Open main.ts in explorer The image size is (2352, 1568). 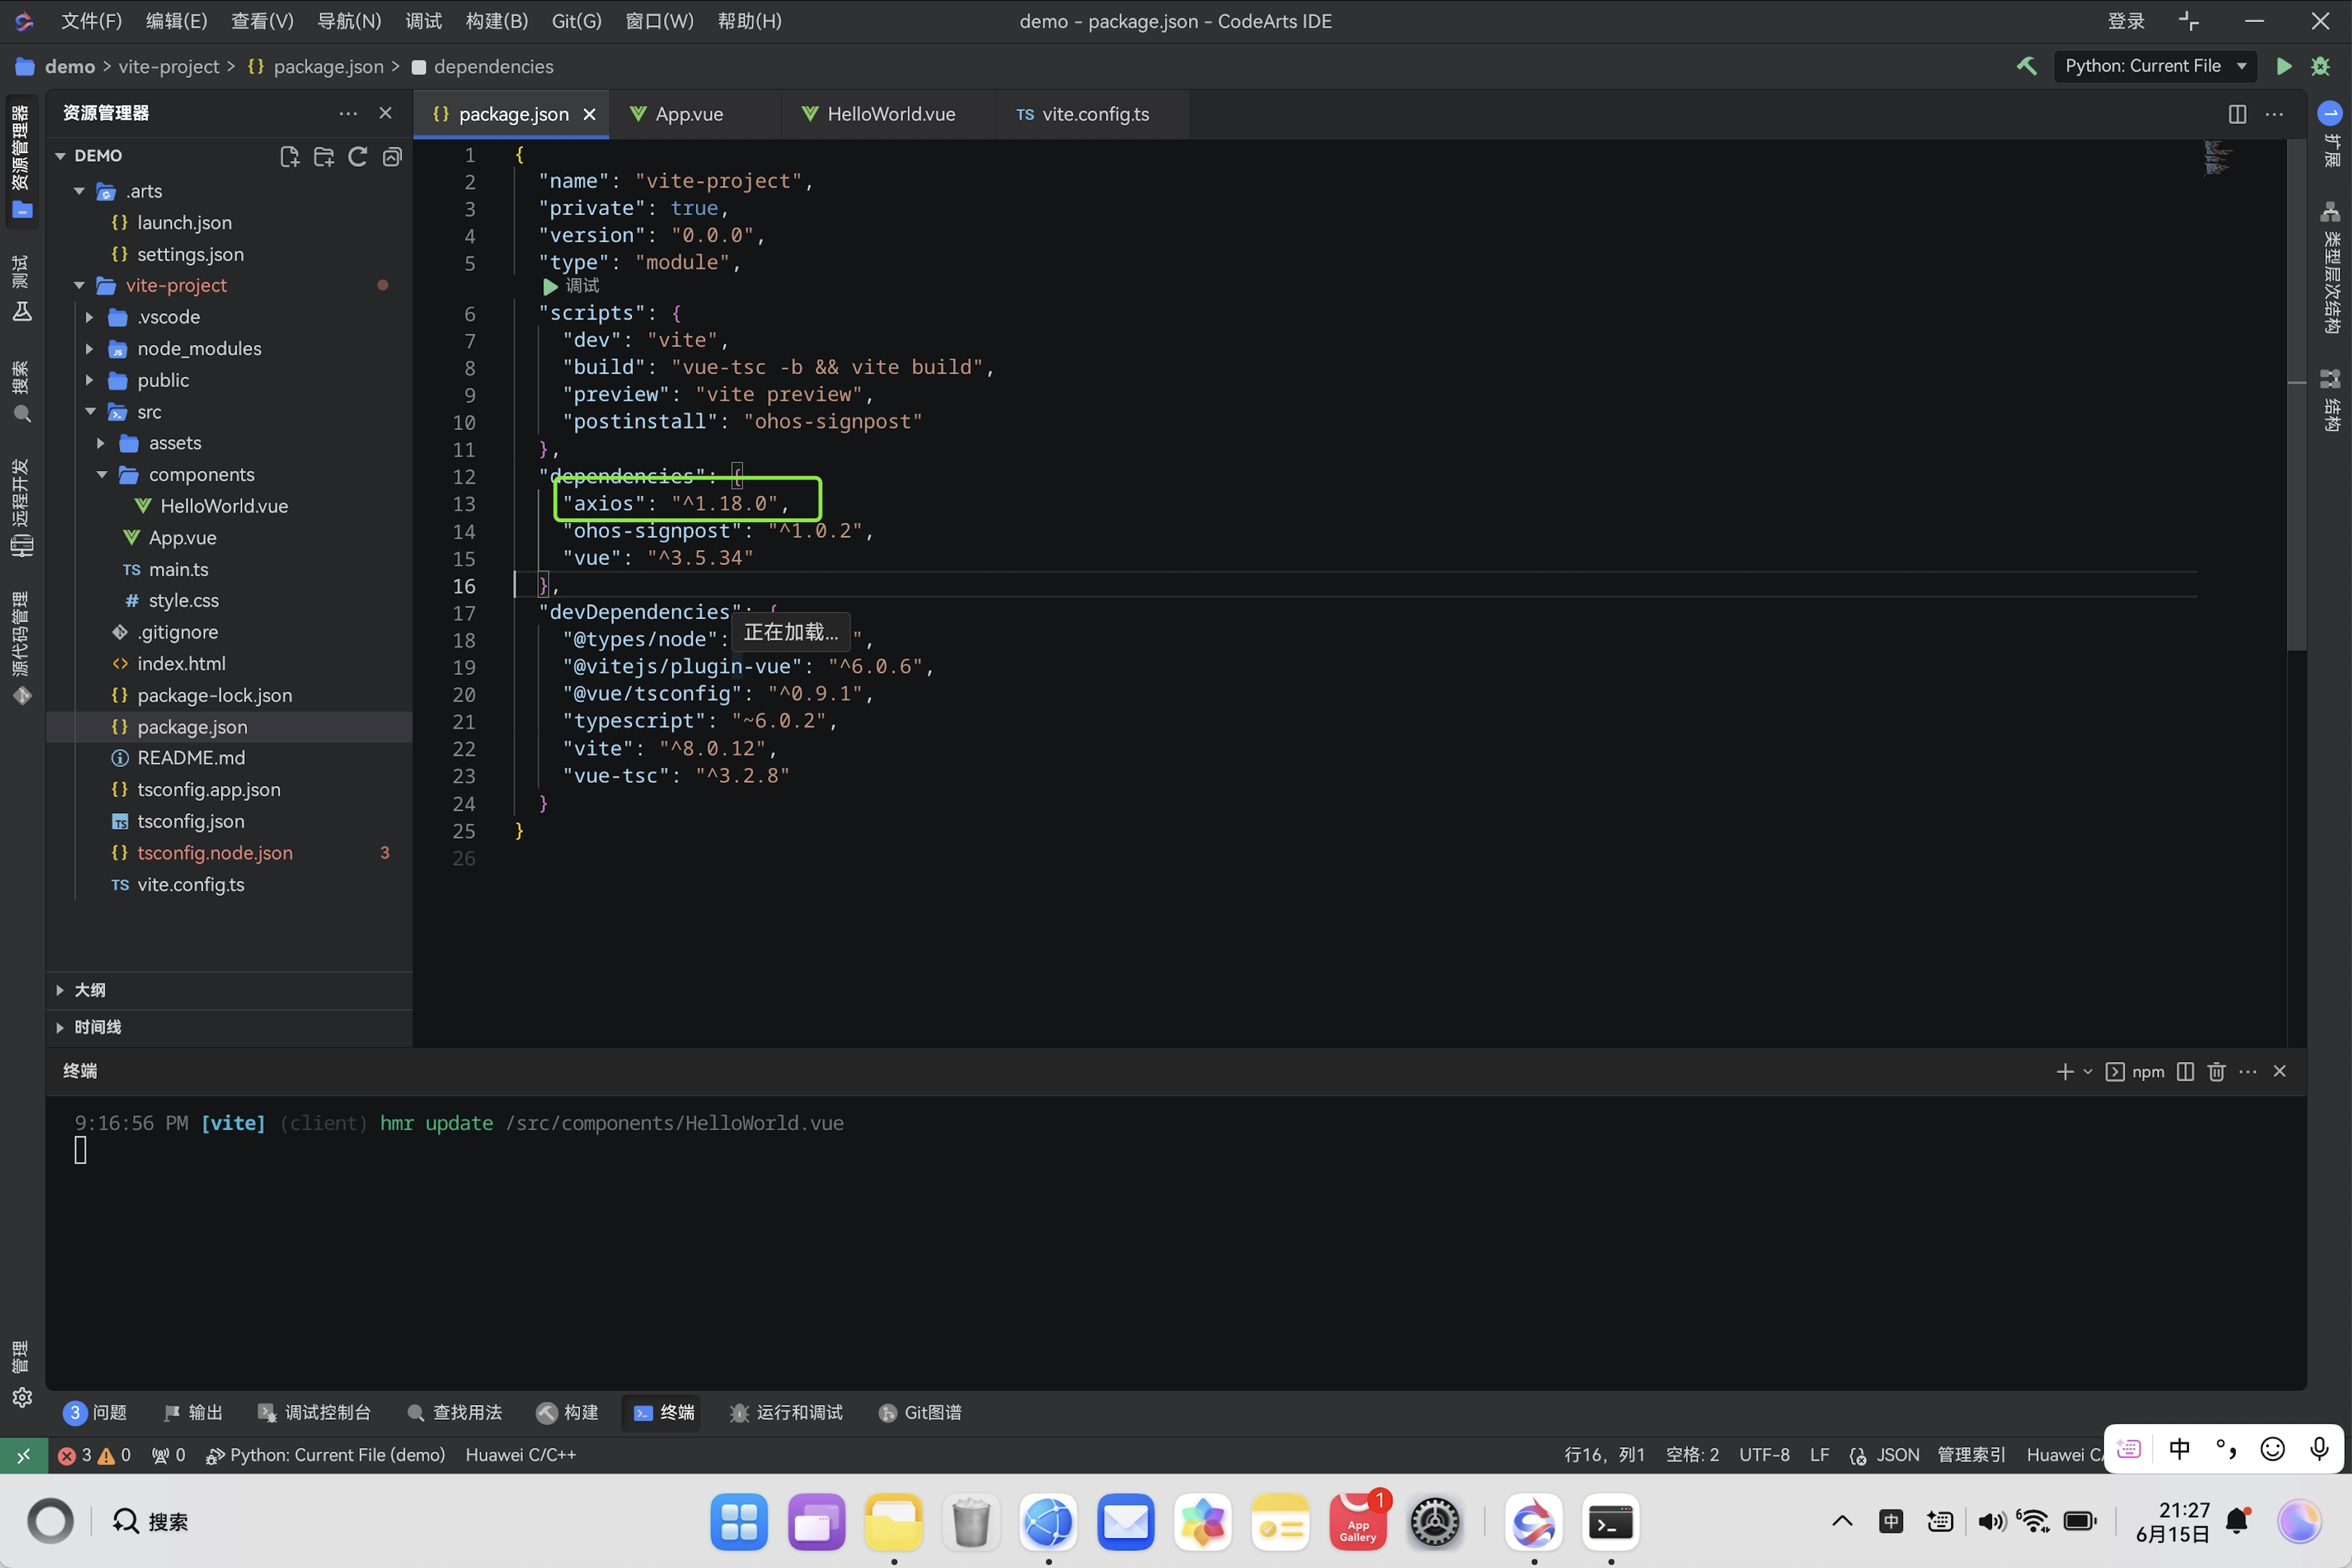229,569
